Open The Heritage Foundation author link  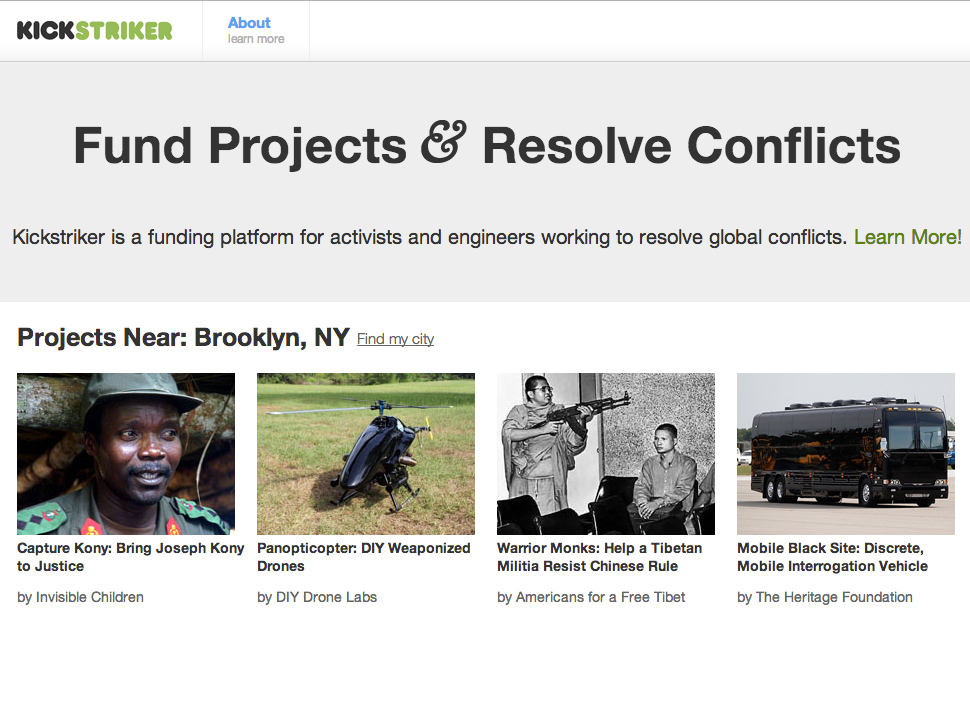(x=834, y=597)
